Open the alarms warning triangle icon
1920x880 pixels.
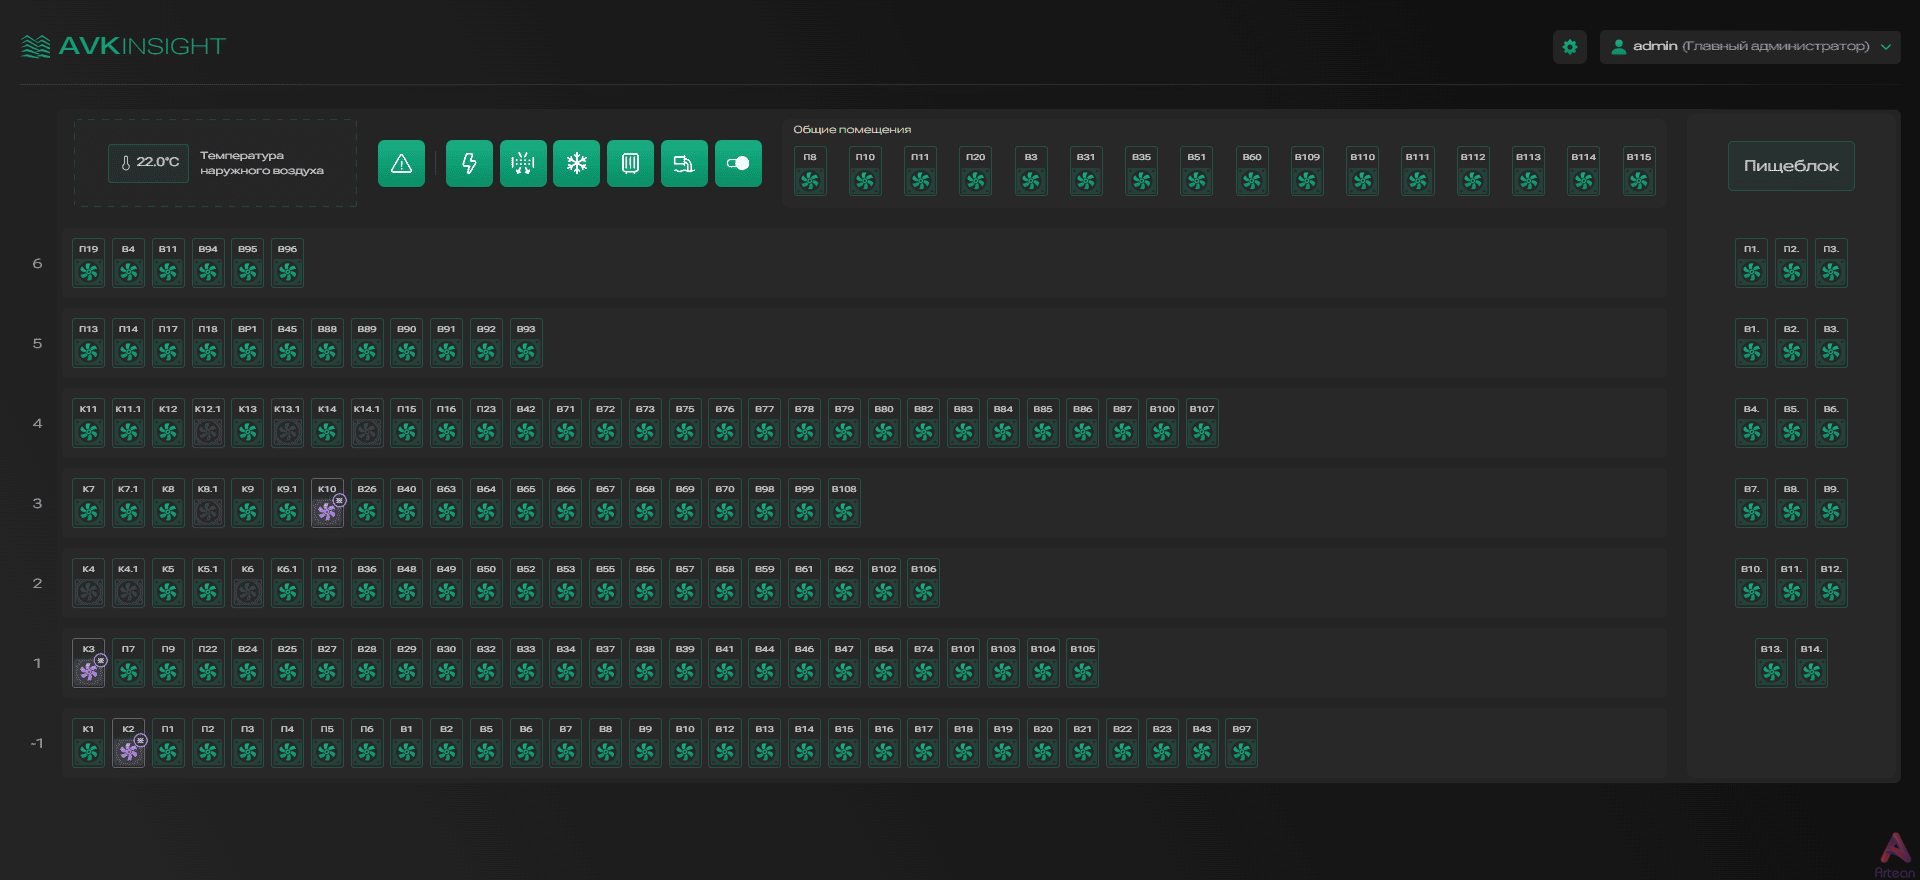point(401,163)
